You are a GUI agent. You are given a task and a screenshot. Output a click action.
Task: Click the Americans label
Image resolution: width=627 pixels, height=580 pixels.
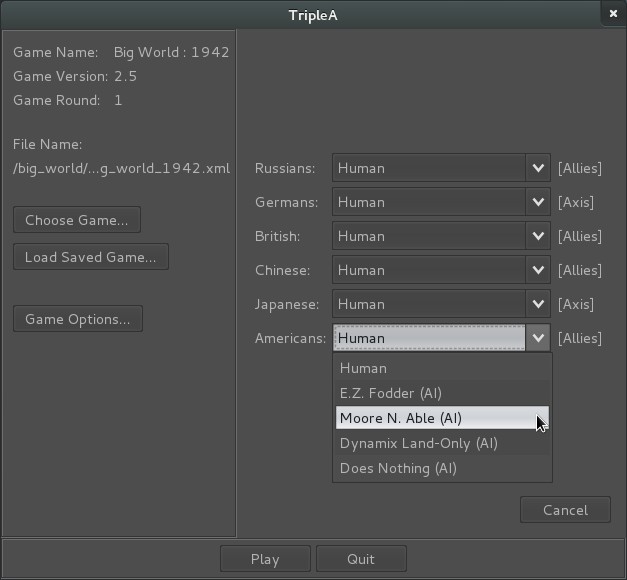coord(291,338)
